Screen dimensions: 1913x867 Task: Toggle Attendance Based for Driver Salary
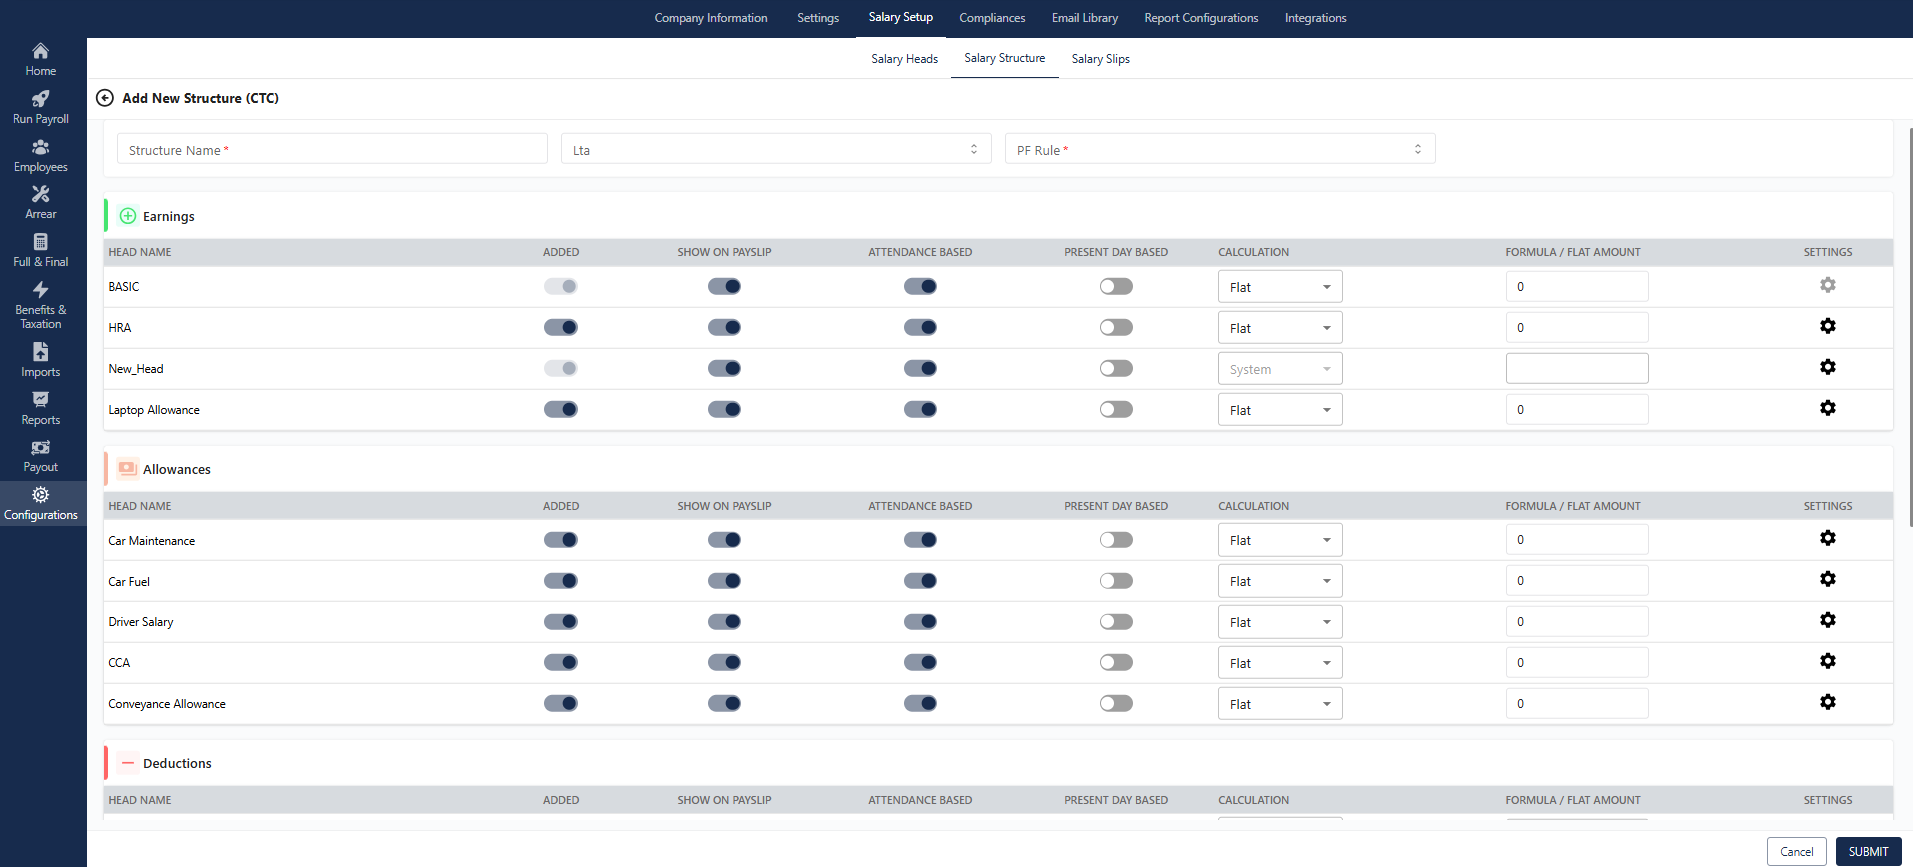920,622
